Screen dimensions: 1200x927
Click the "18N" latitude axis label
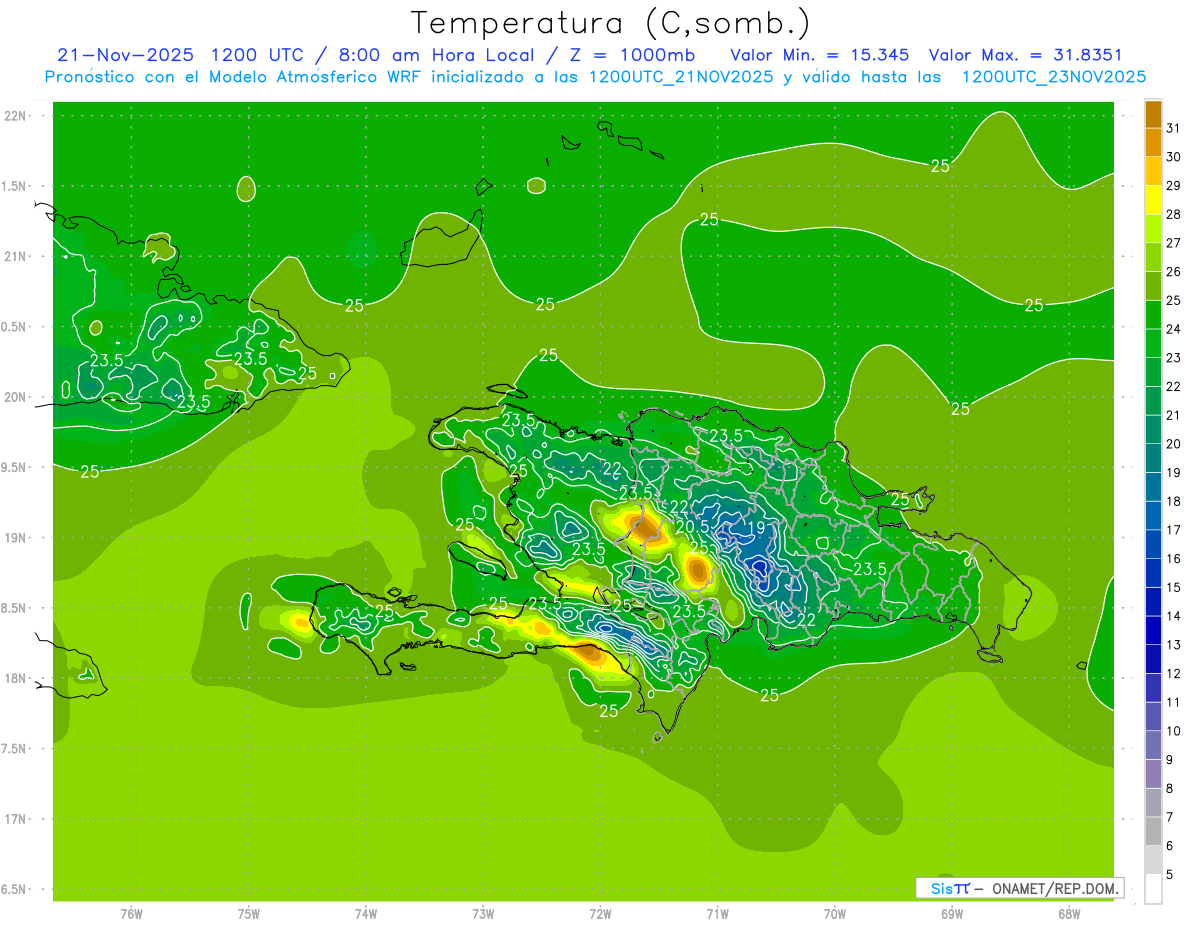pos(16,678)
